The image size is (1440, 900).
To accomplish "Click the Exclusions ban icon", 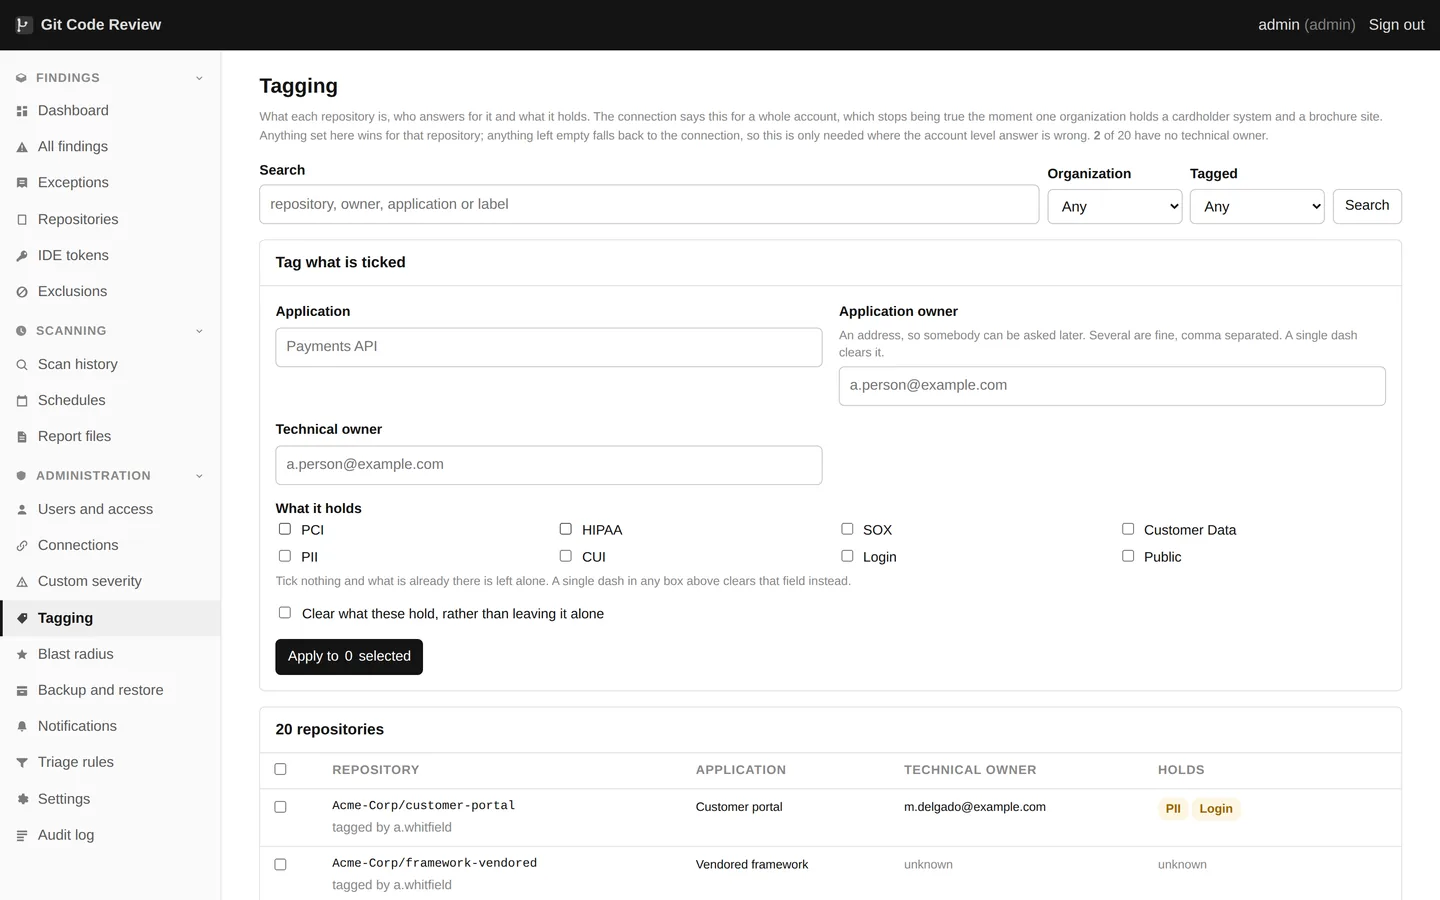I will [22, 292].
